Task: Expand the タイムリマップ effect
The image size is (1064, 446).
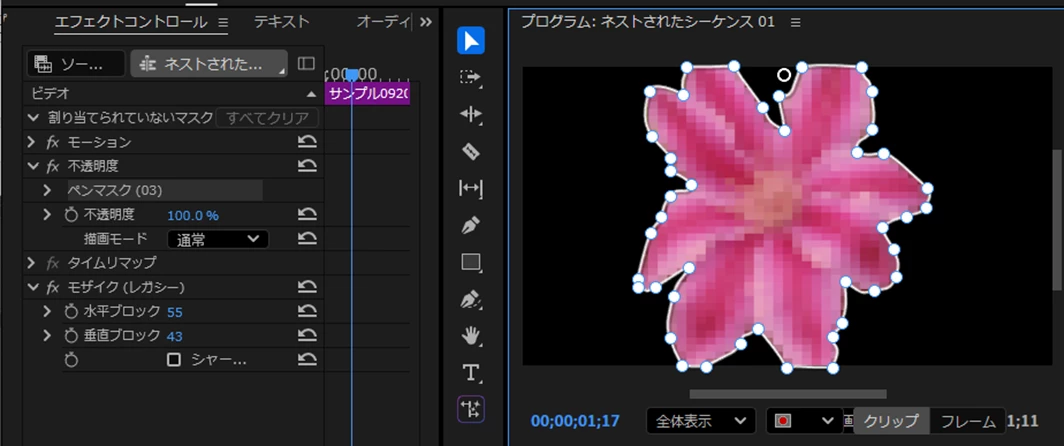Action: click(31, 262)
